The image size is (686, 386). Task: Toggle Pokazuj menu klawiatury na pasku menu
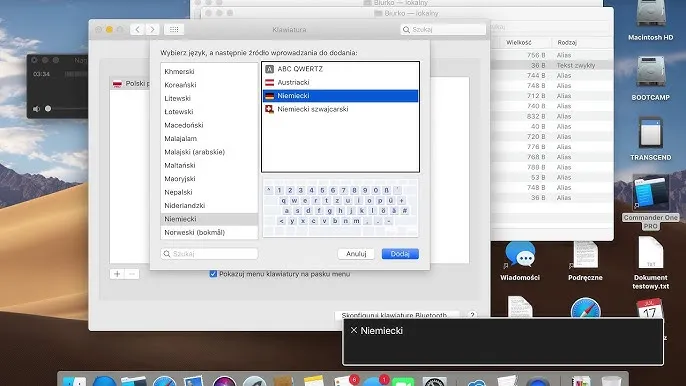click(213, 274)
